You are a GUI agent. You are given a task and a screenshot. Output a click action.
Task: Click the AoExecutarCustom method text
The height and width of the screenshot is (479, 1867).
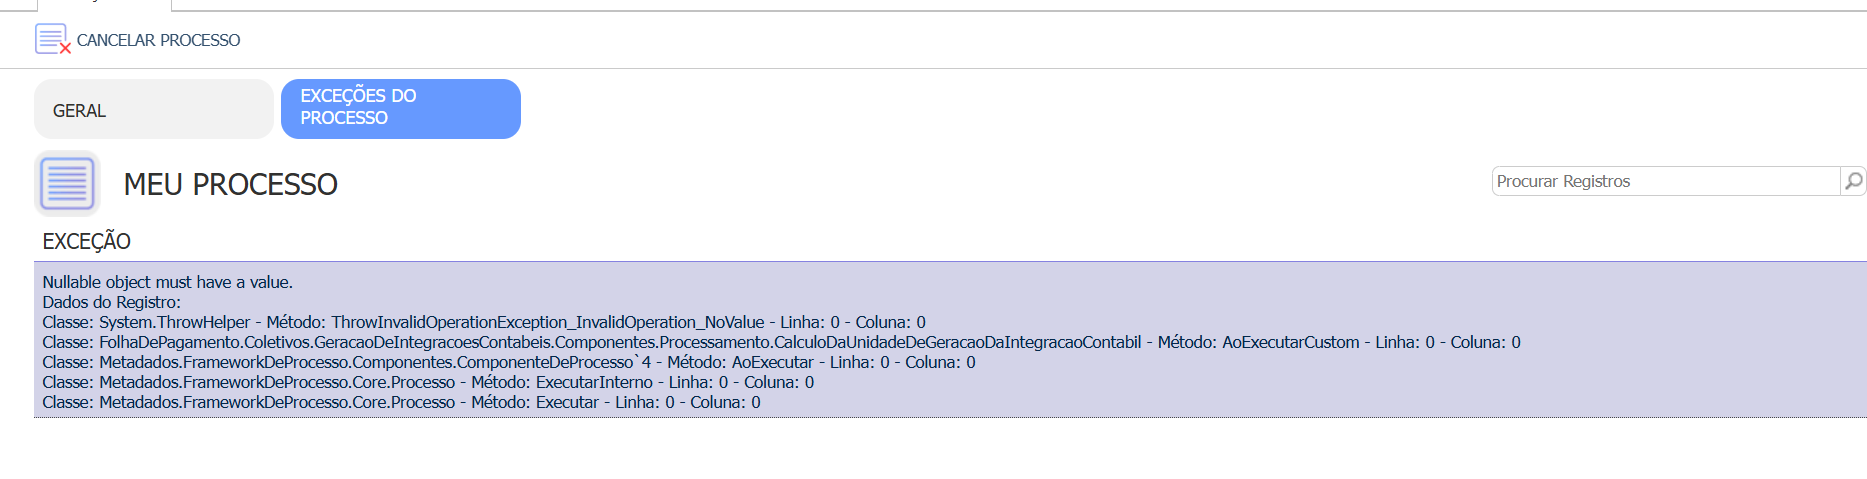[x=1290, y=342]
